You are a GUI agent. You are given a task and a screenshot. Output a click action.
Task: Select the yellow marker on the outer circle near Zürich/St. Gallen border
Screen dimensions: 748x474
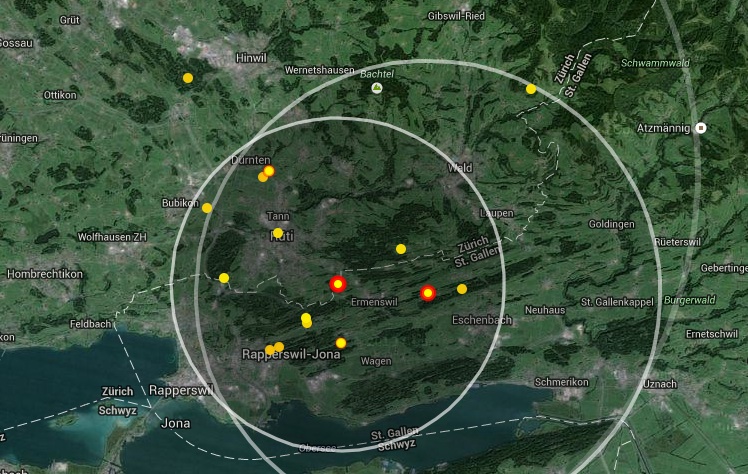click(x=531, y=89)
